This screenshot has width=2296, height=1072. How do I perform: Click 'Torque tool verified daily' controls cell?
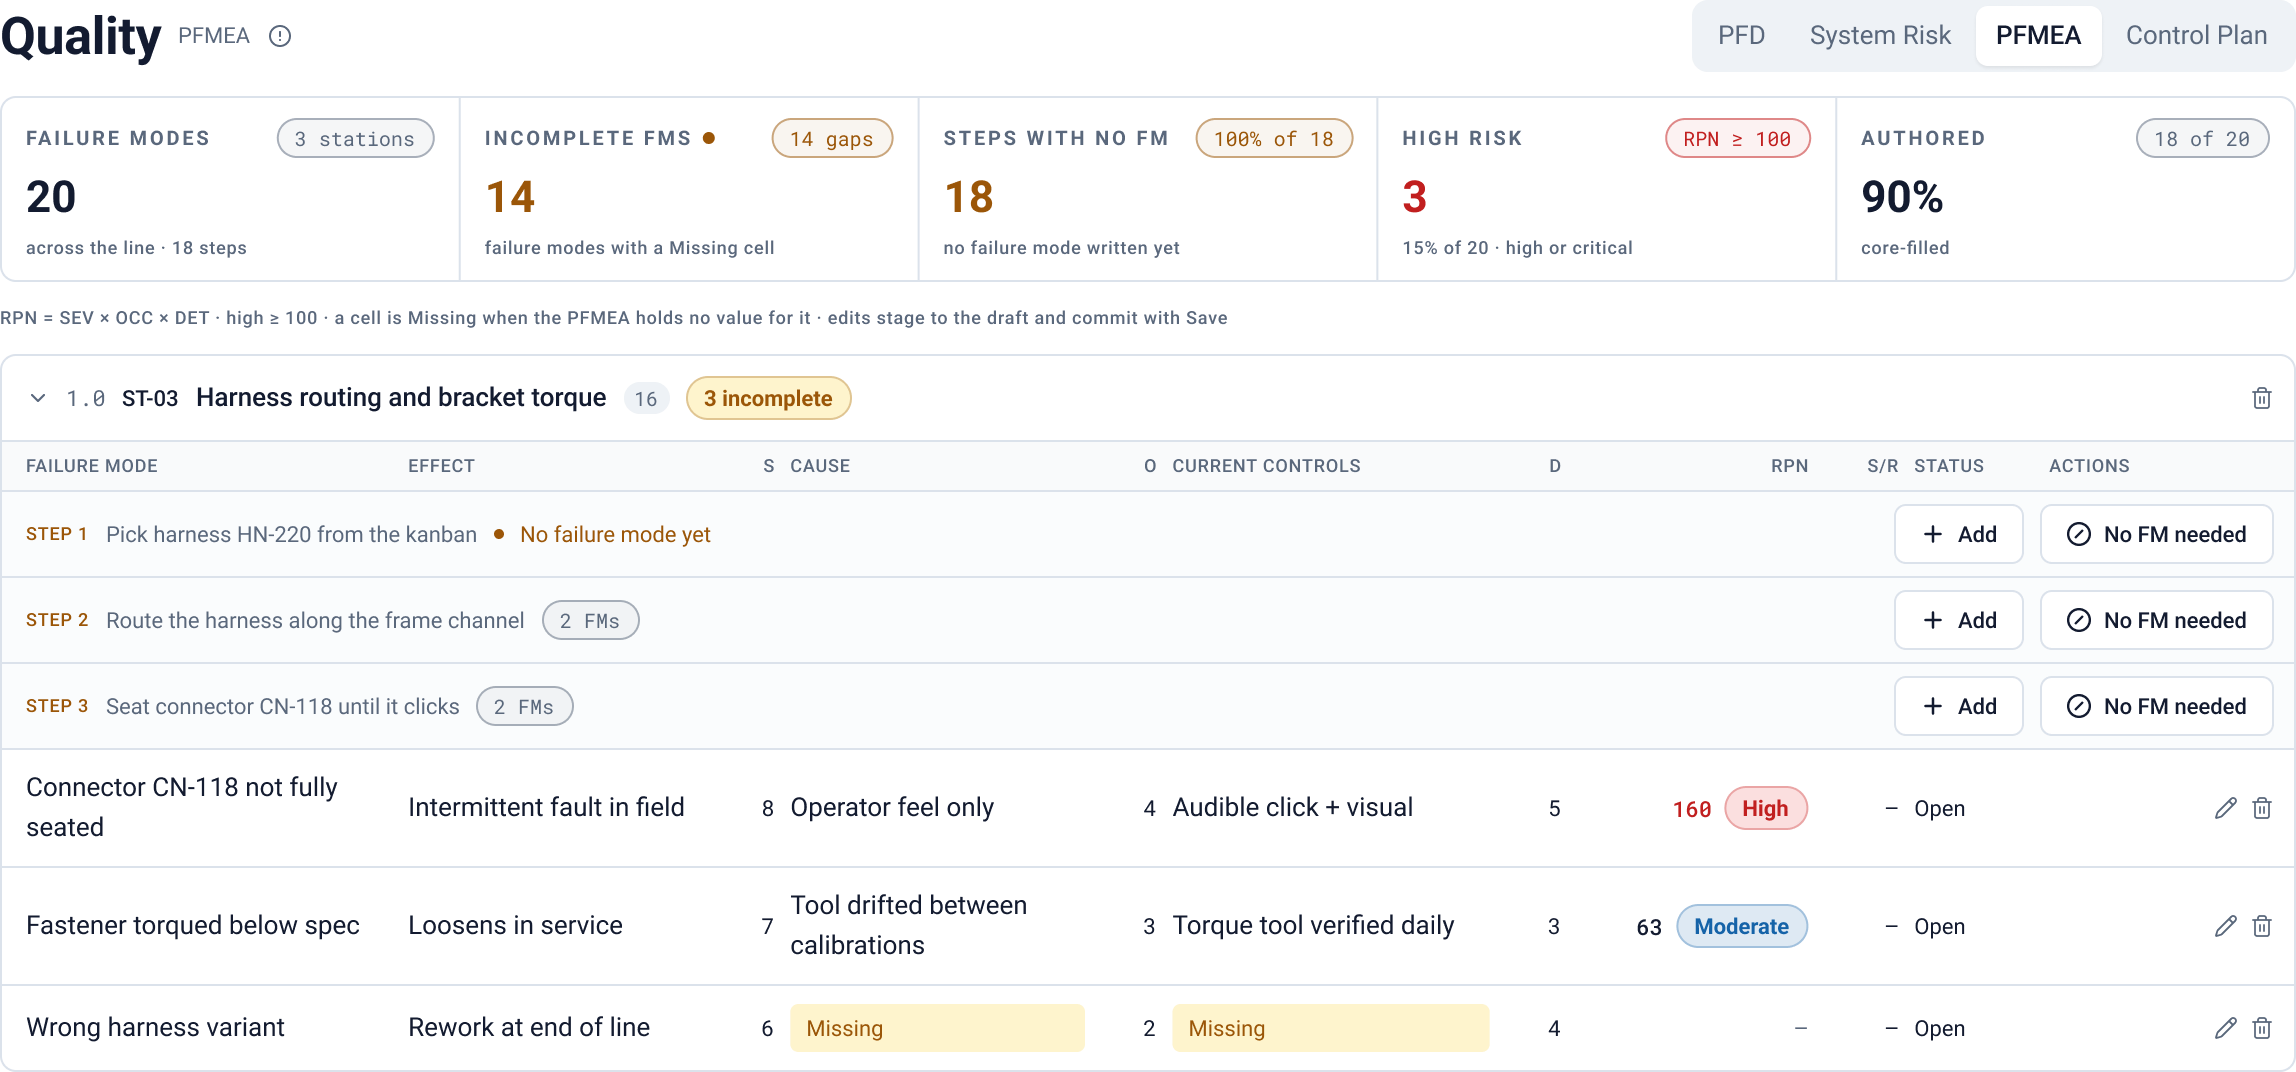point(1313,925)
